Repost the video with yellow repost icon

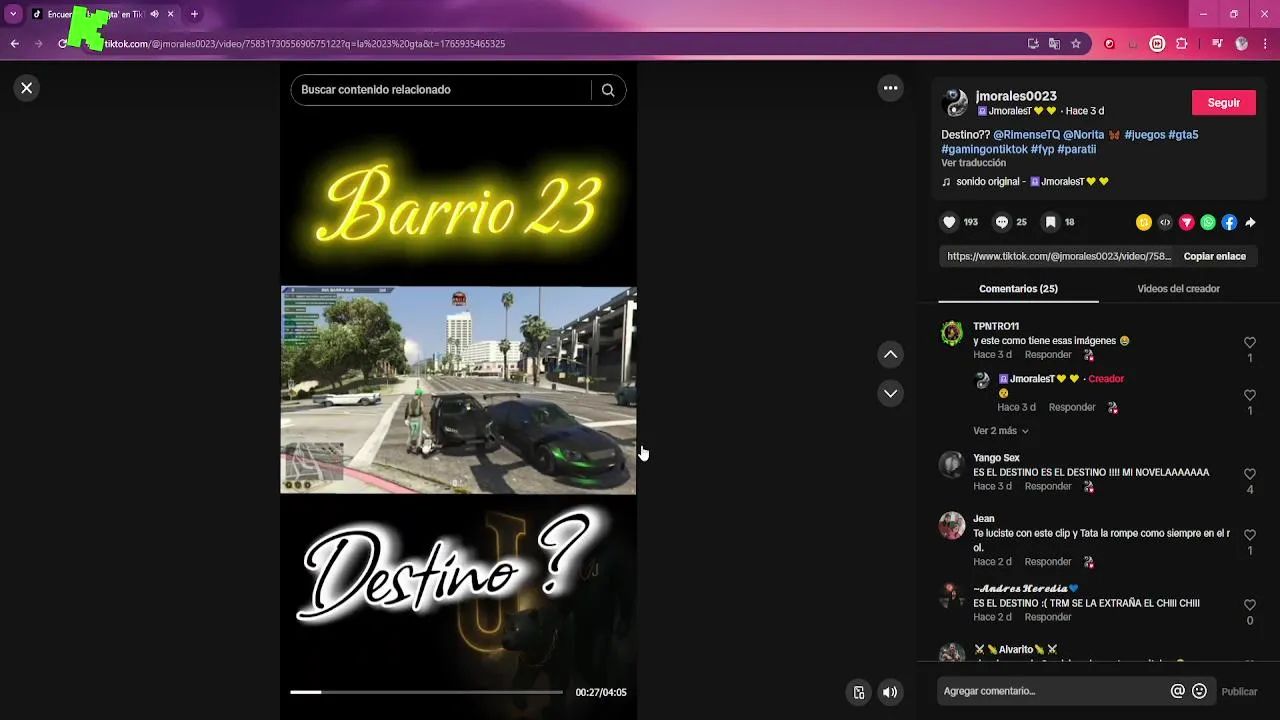click(x=1144, y=222)
